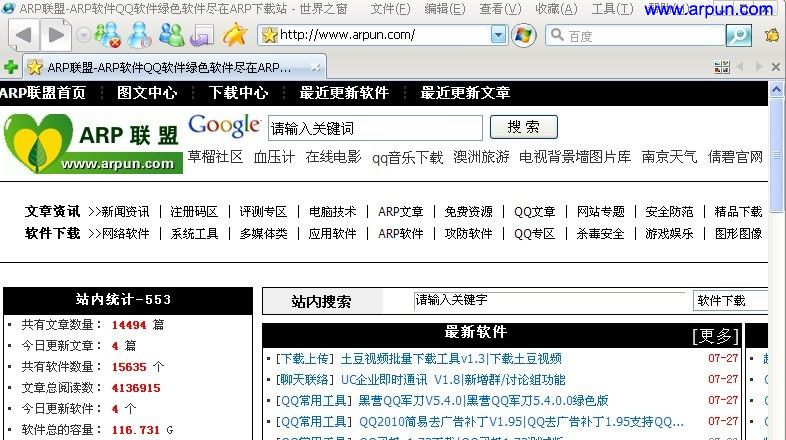Open a new tab with green plus
The width and height of the screenshot is (786, 440).
(x=11, y=67)
